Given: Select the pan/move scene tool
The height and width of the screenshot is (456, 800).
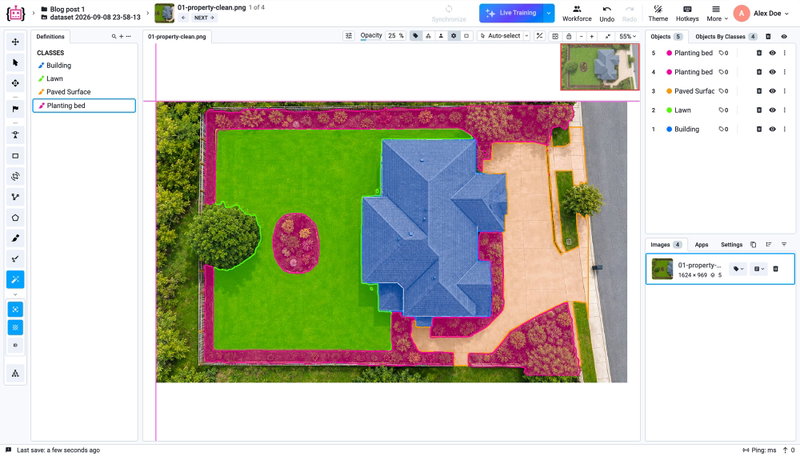Looking at the screenshot, I should click(x=15, y=42).
